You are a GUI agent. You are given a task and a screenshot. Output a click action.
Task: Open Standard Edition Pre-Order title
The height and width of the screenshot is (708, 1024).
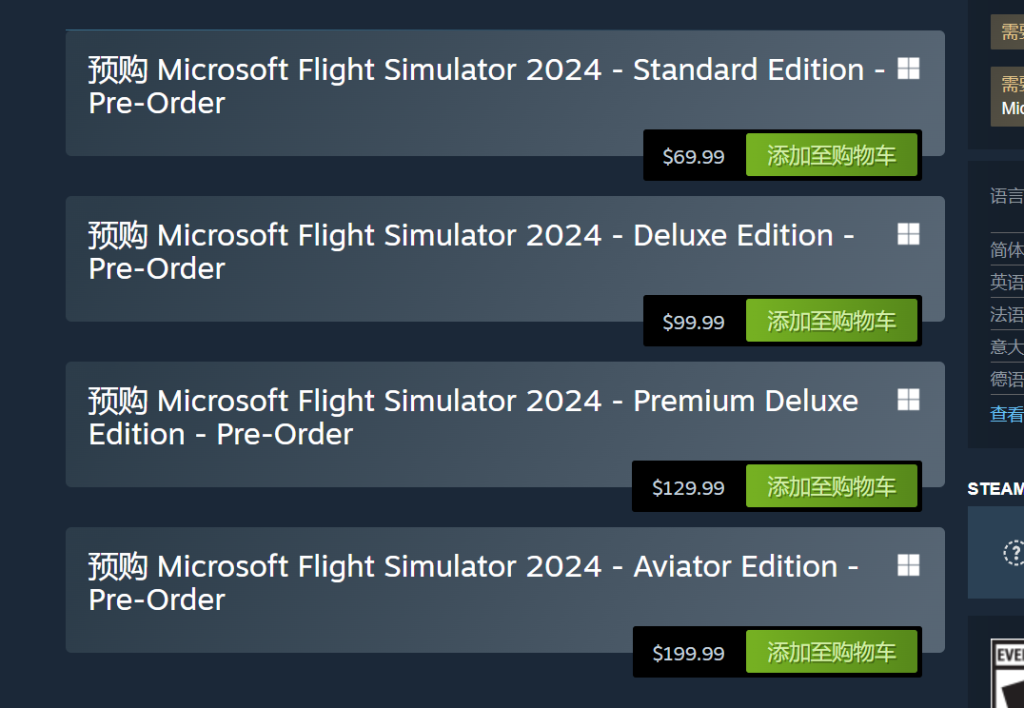pos(487,86)
